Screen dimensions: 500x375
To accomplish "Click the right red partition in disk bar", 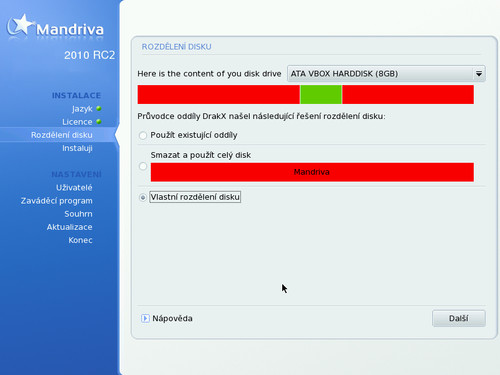I will (x=408, y=94).
